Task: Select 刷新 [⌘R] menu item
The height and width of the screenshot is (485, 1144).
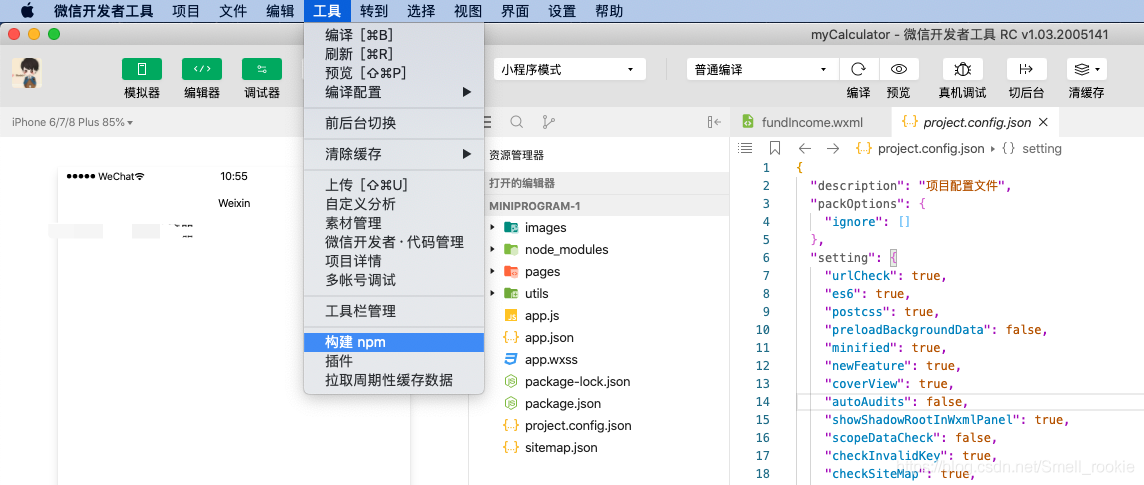Action: [x=394, y=54]
